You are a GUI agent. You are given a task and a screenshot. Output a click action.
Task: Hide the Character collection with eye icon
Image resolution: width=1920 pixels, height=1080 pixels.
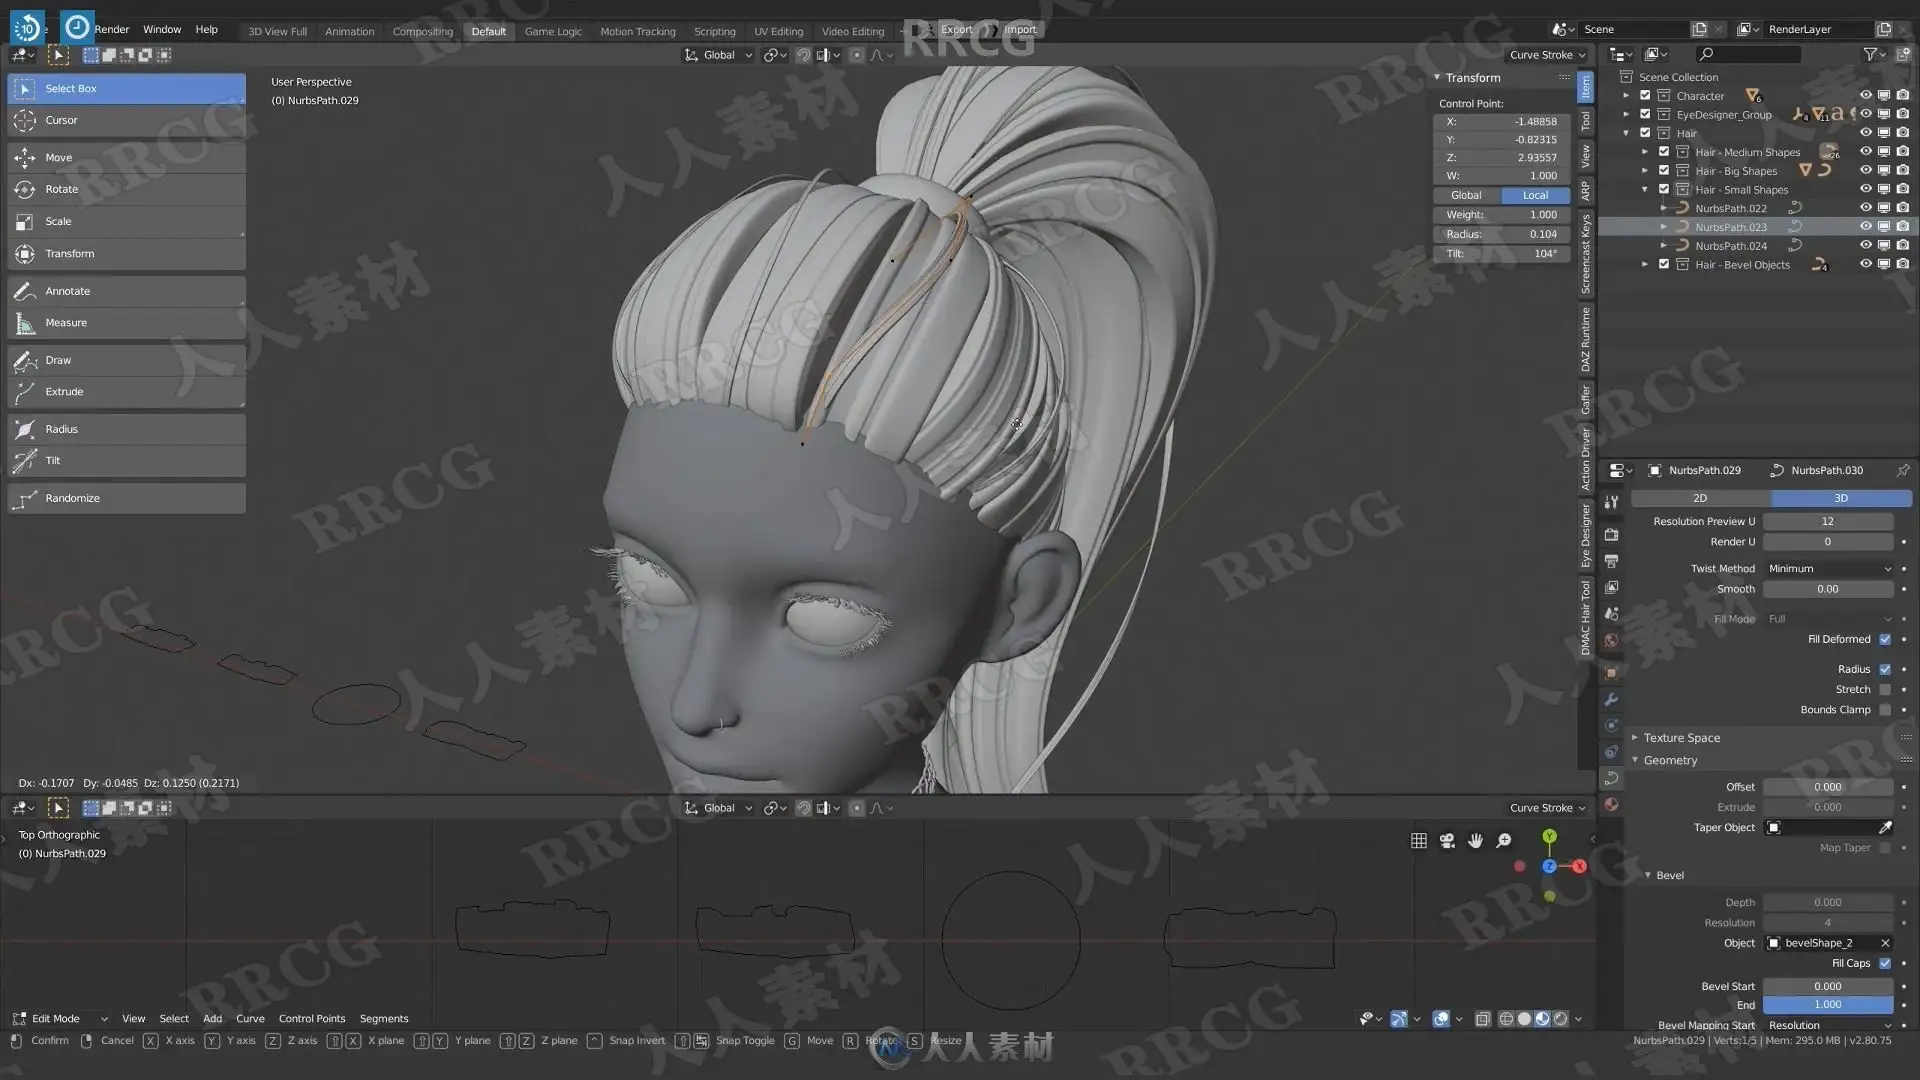(x=1865, y=96)
